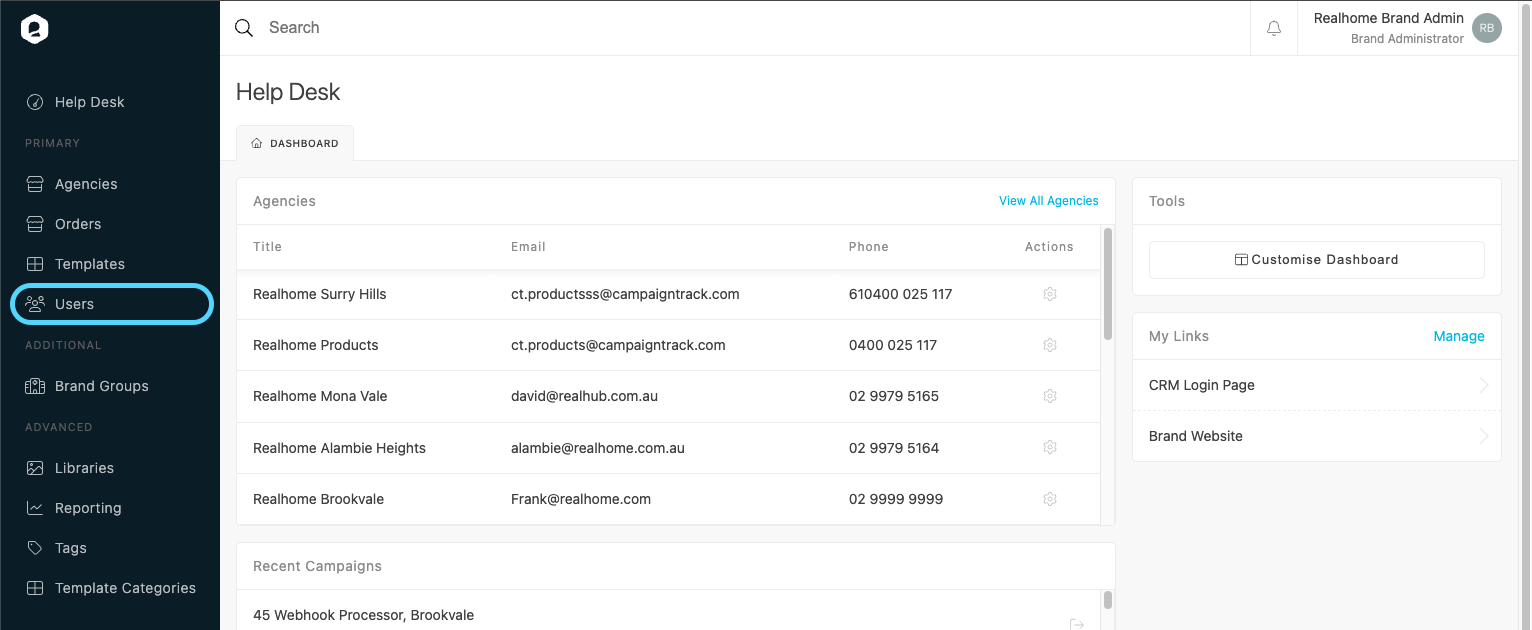Viewport: 1532px width, 630px height.
Task: Open settings gear for Realhome Products
Action: tap(1050, 345)
